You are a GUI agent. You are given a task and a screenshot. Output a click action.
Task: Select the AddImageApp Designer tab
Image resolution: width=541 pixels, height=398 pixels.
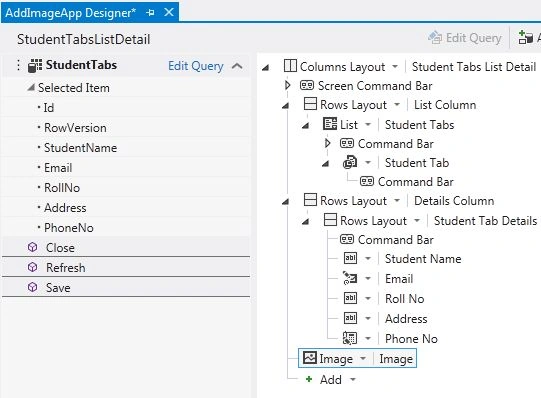70,13
